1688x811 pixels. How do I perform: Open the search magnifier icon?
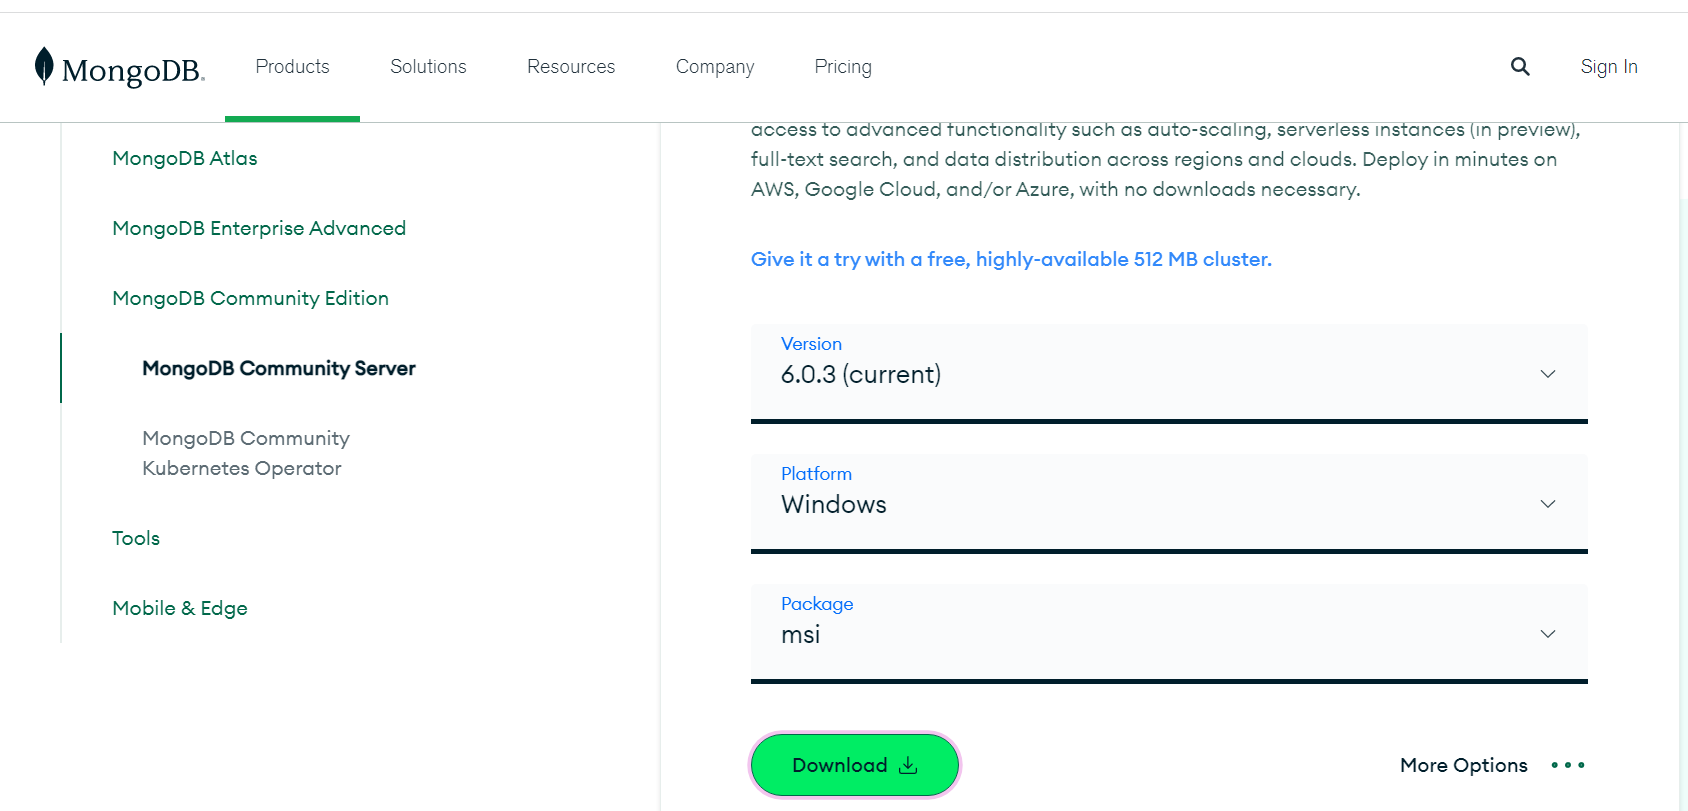click(1520, 66)
